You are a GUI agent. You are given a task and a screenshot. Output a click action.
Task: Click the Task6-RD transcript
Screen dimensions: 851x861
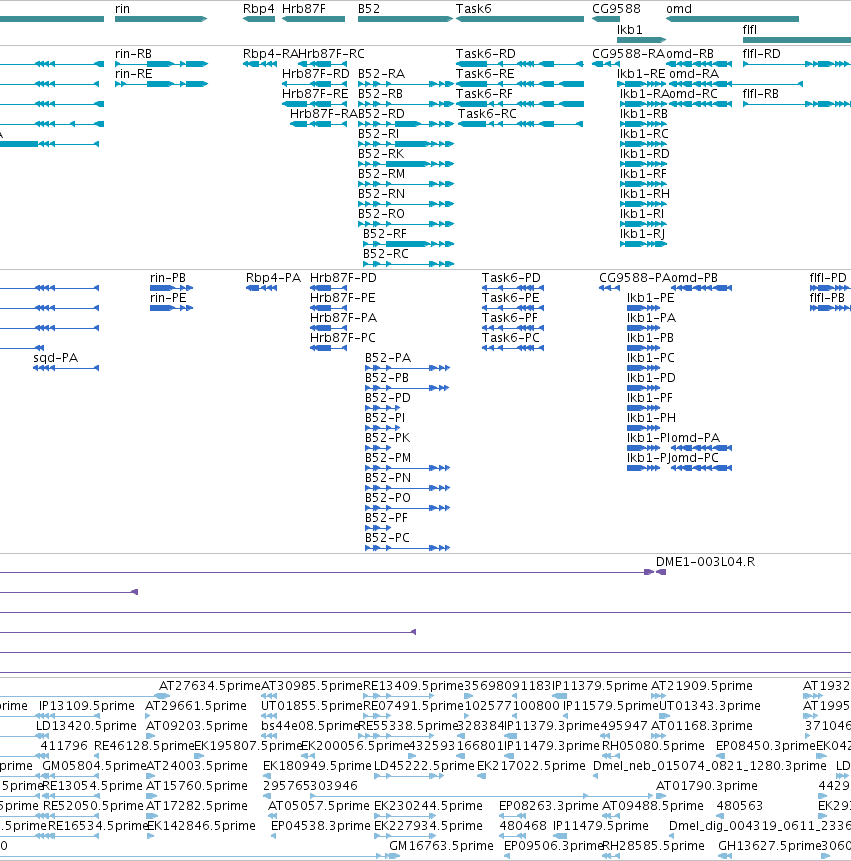520,64
